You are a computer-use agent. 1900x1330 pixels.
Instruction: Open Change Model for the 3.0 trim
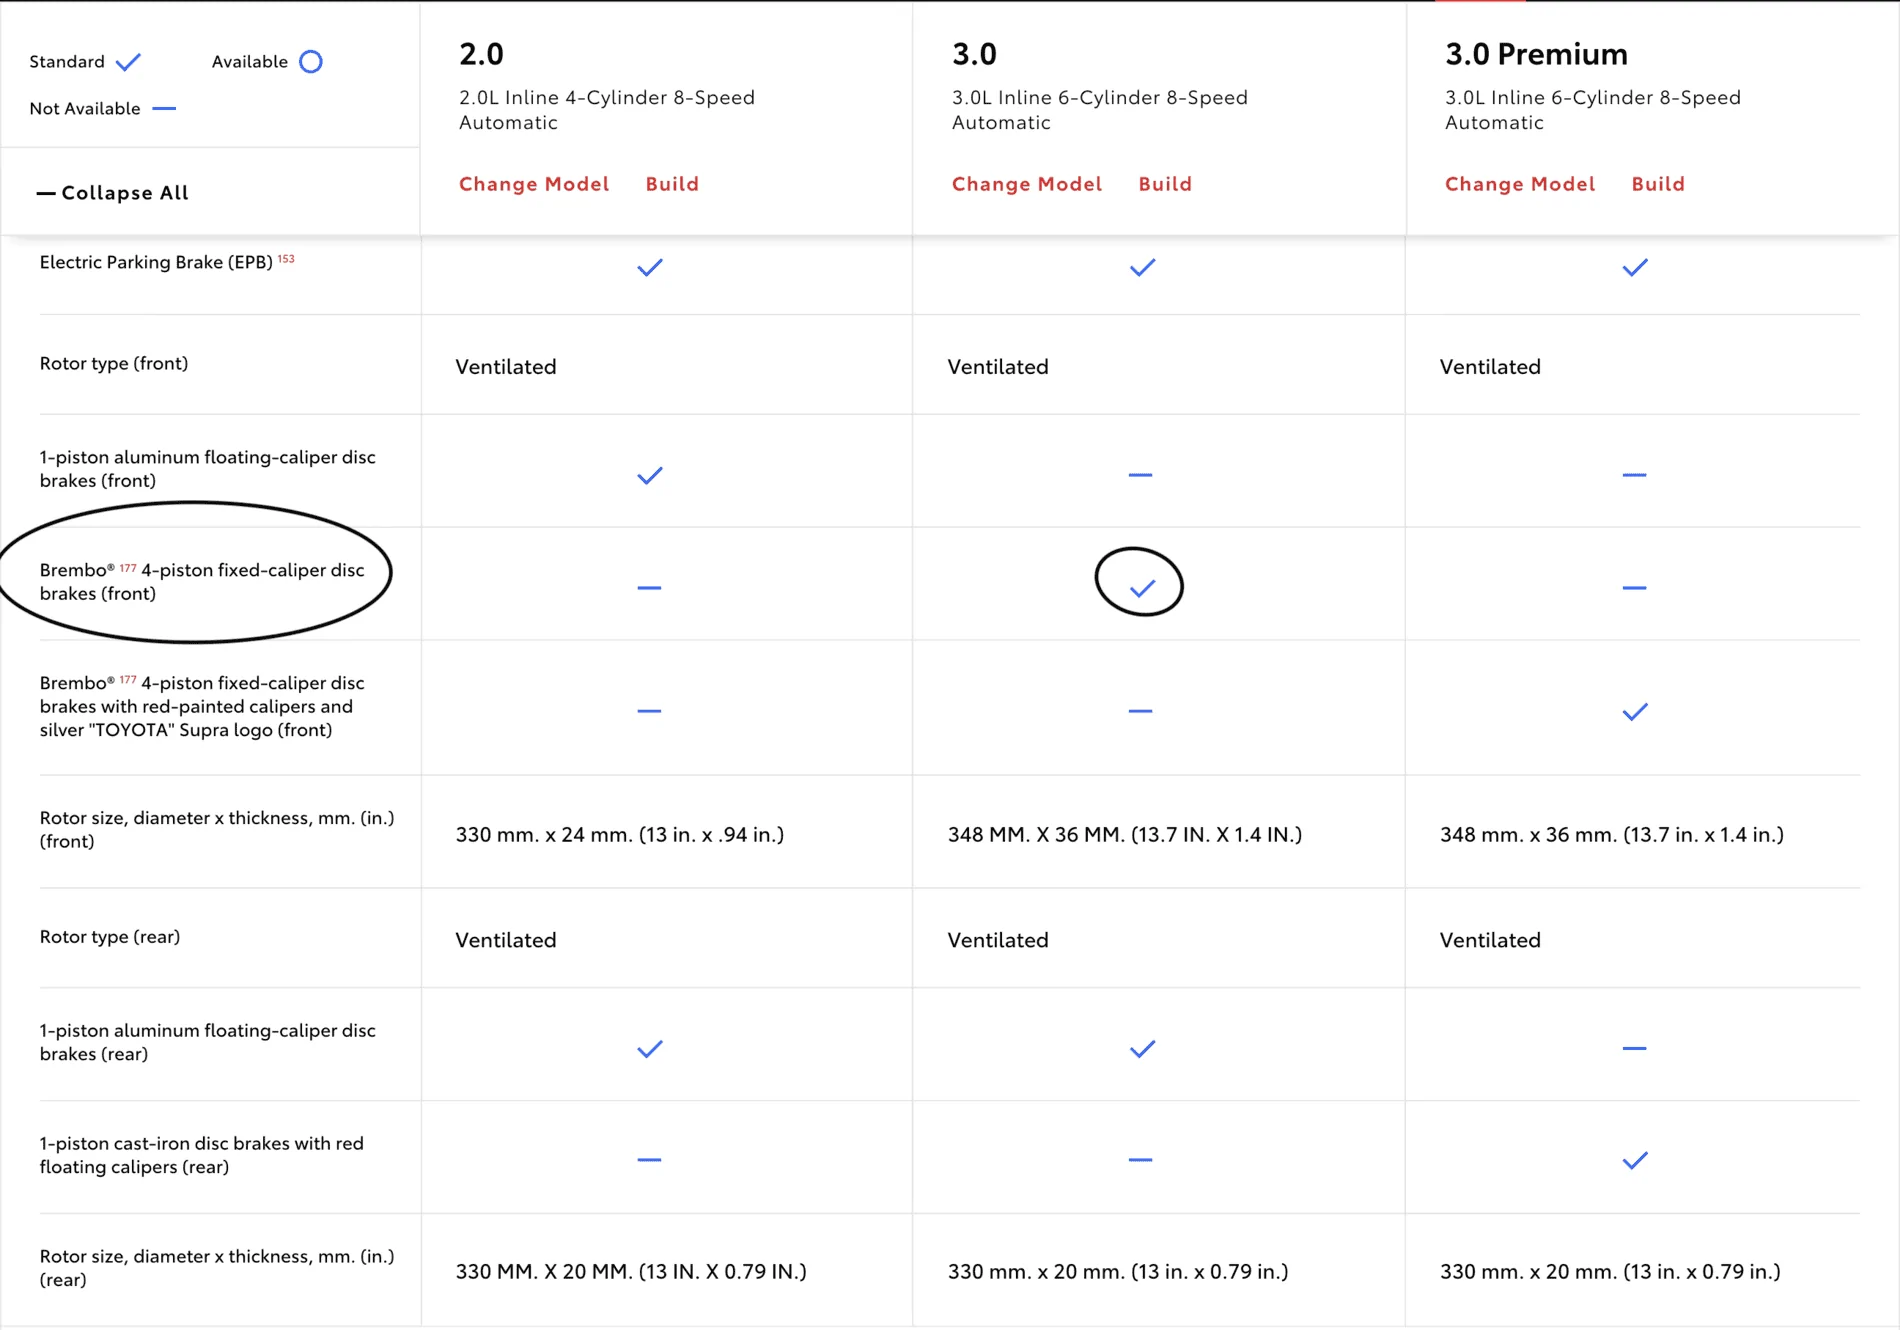pos(1027,184)
